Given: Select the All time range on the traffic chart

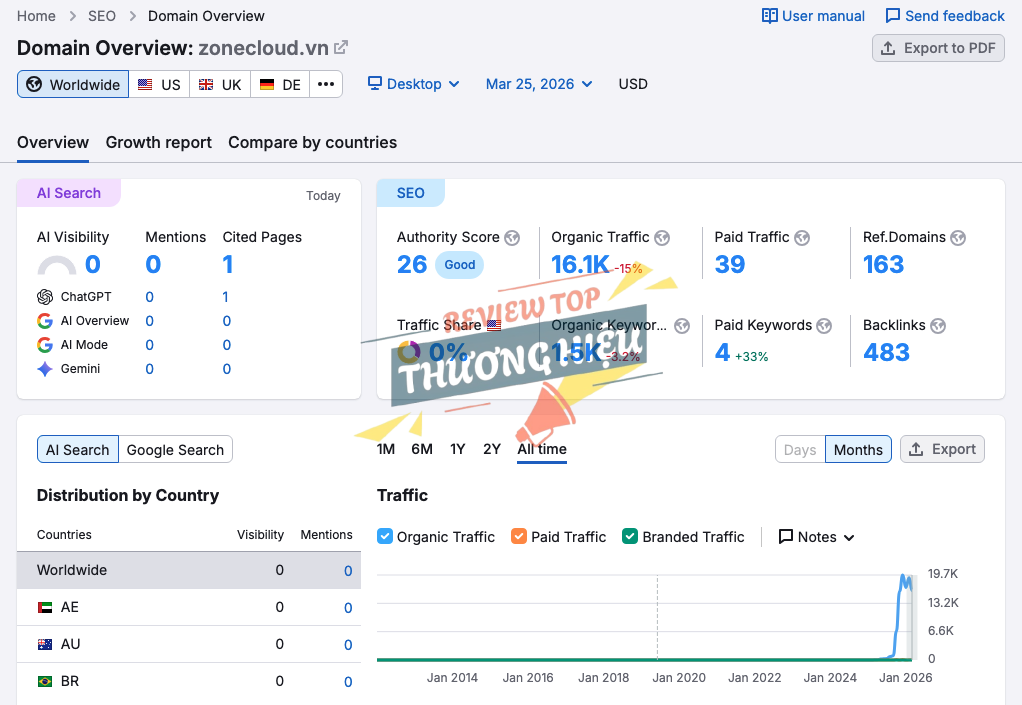Looking at the screenshot, I should (541, 449).
